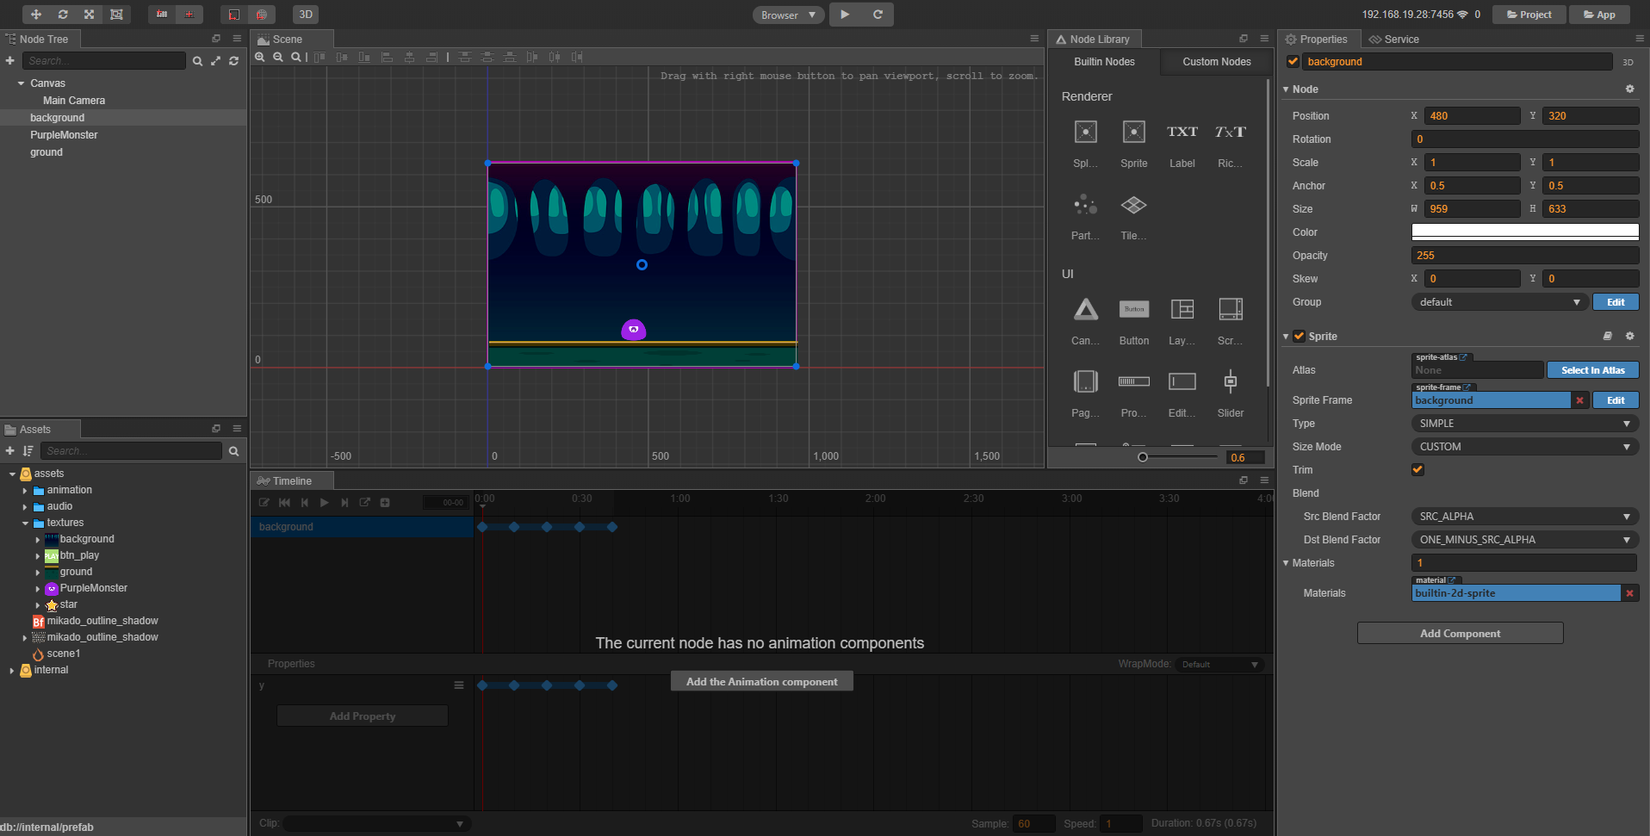Select the Label node icon
This screenshot has height=836, width=1650.
(1182, 132)
